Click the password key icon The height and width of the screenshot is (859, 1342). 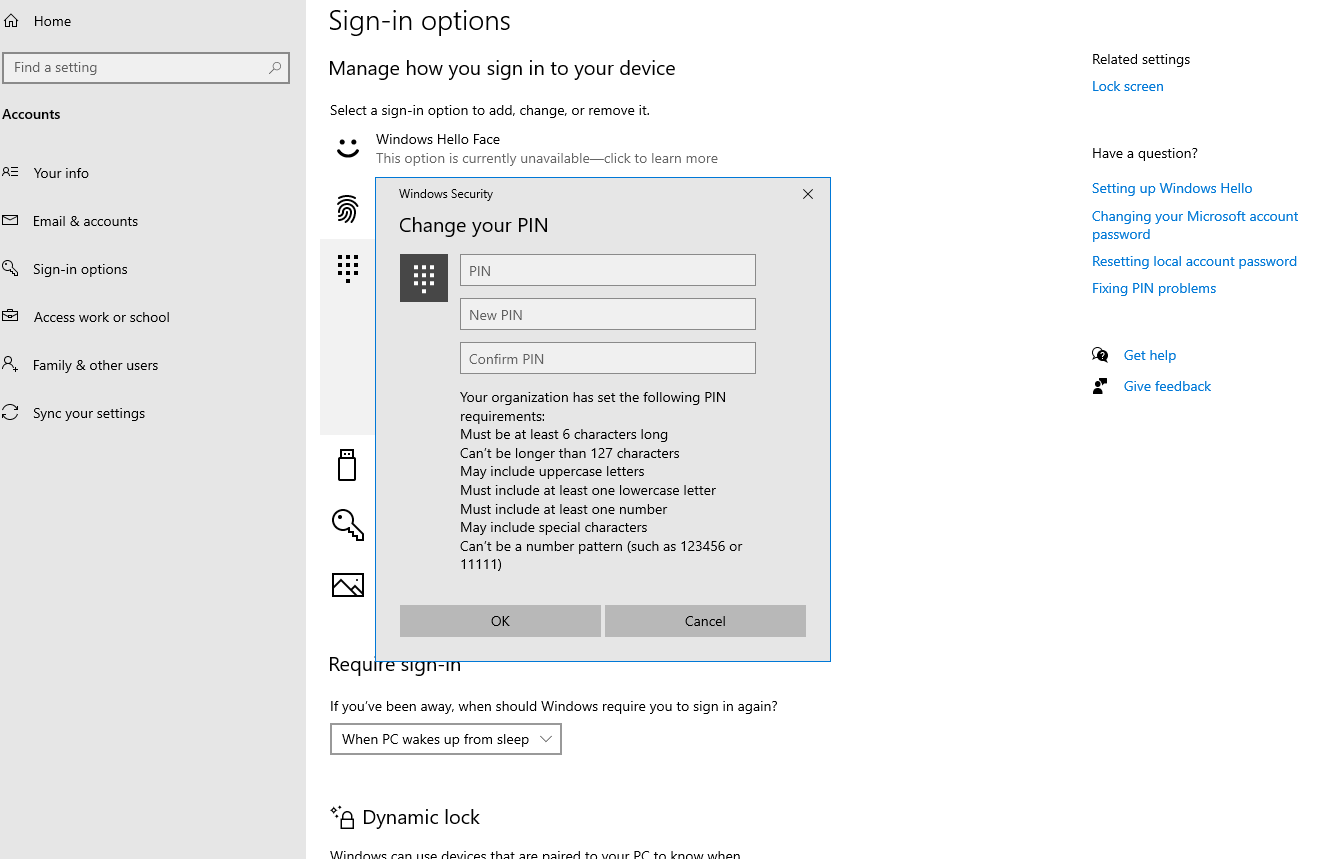347,524
